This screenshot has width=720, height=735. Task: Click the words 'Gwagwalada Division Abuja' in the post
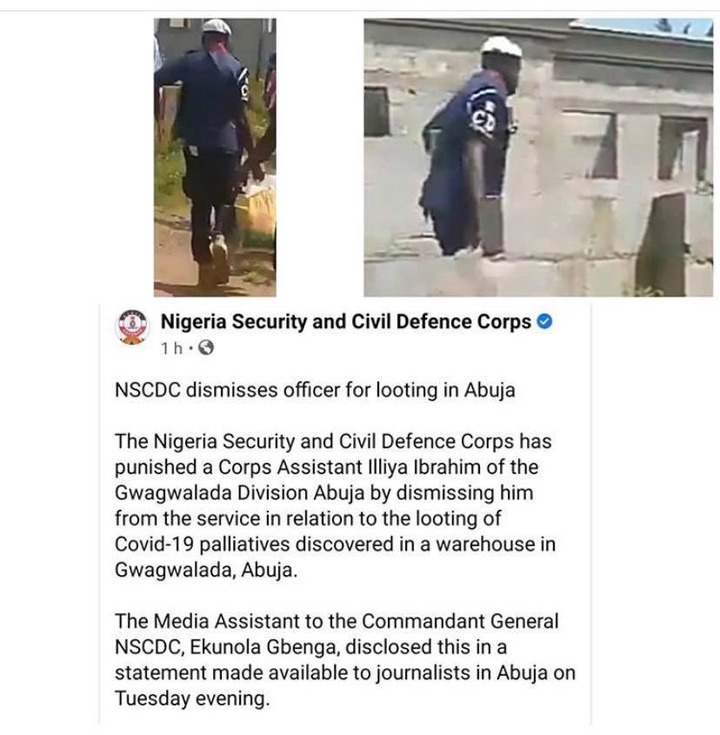[240, 493]
